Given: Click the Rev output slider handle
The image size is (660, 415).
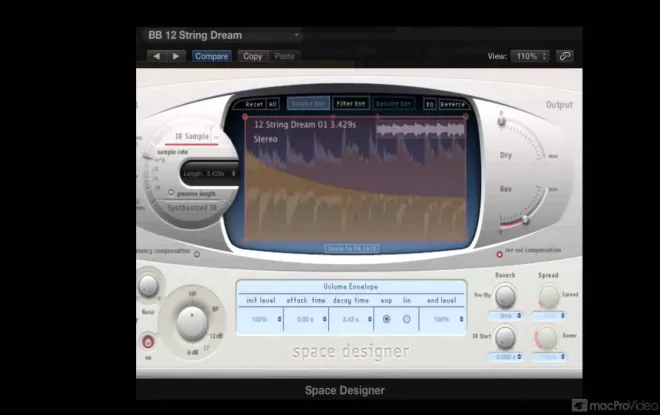Looking at the screenshot, I should point(525,219).
